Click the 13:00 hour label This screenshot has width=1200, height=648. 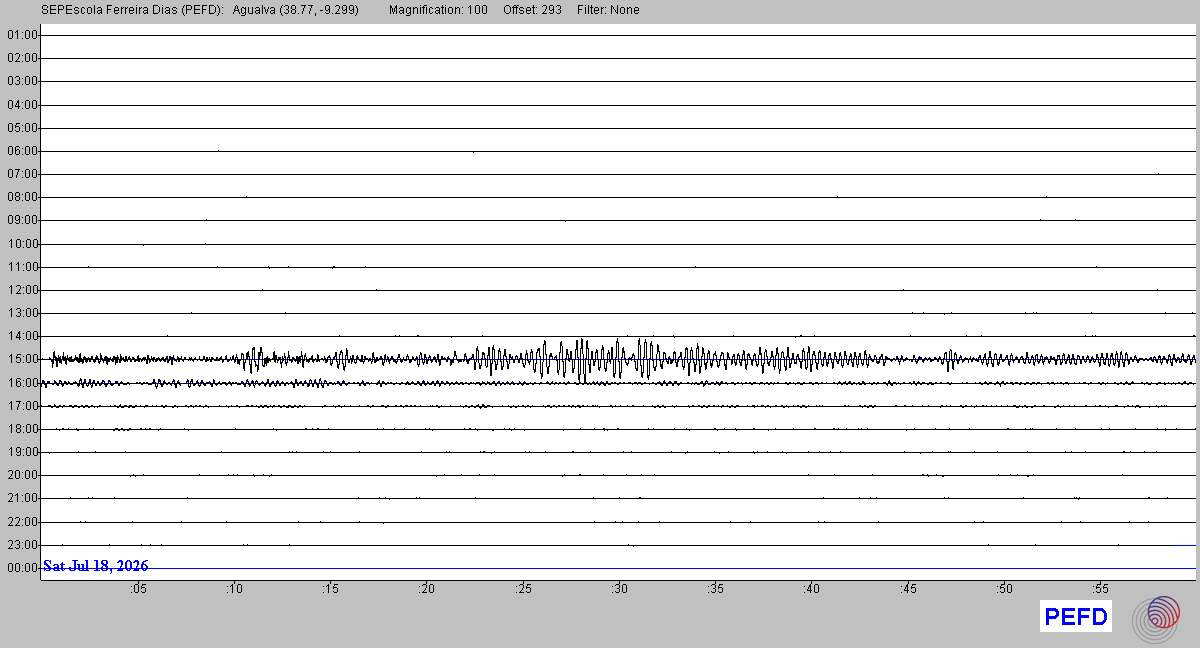tap(22, 313)
